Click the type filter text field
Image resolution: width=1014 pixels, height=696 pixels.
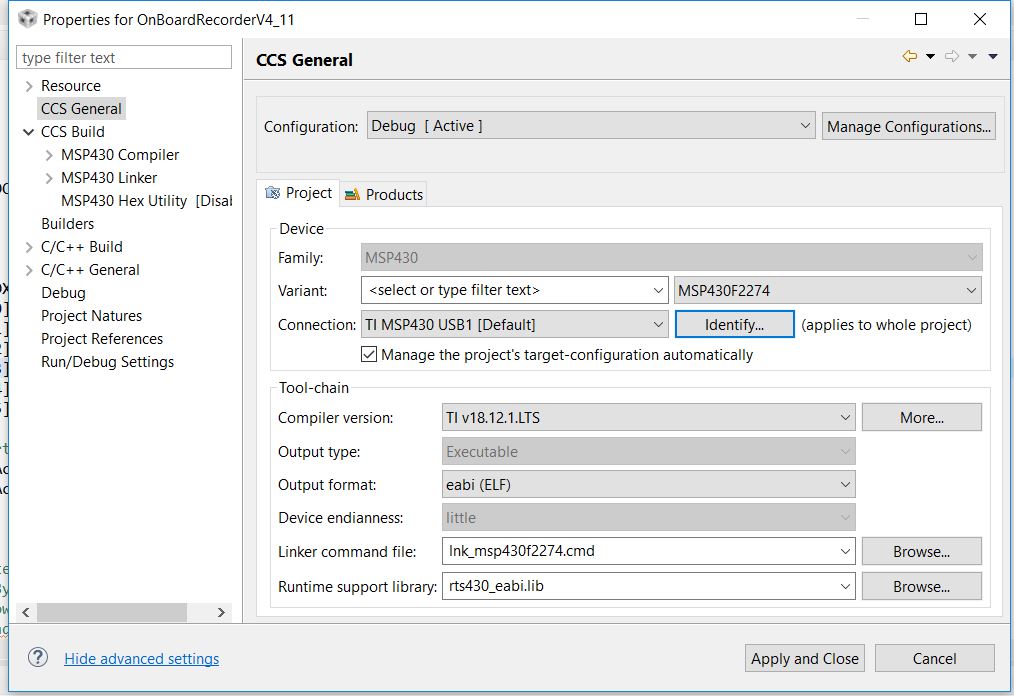click(124, 58)
